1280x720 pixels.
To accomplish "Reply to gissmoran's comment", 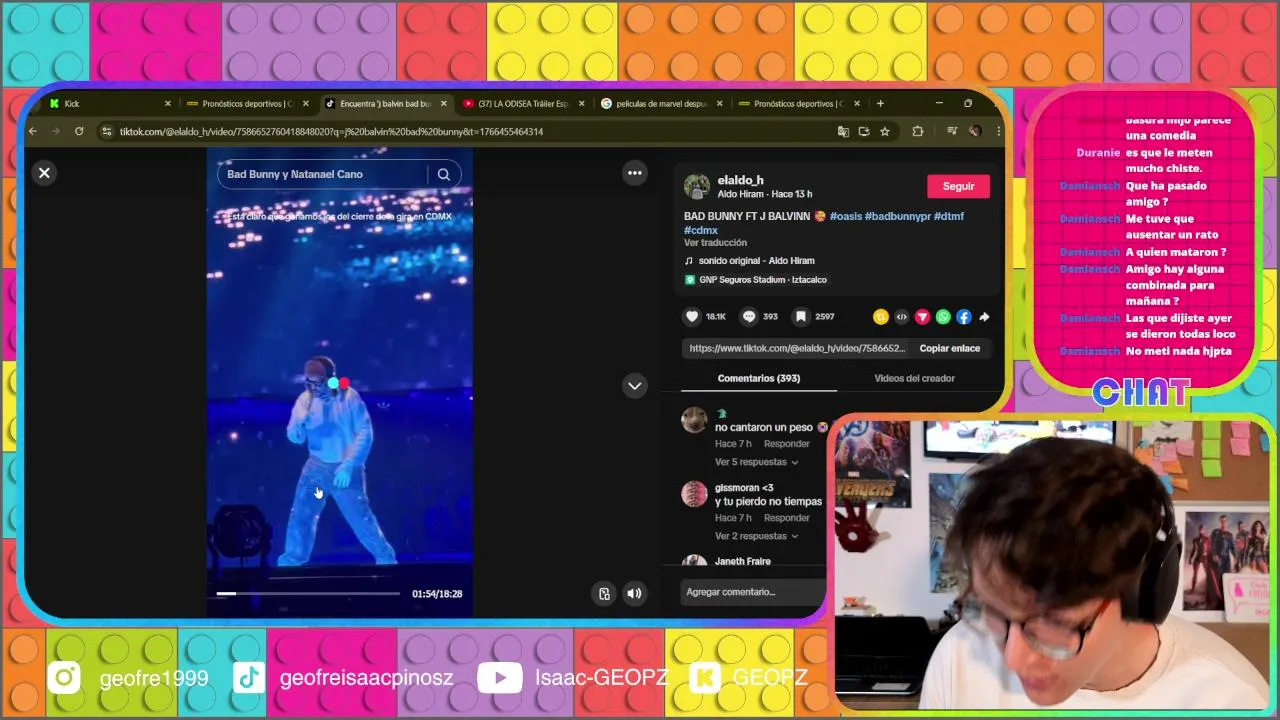I will tap(786, 518).
